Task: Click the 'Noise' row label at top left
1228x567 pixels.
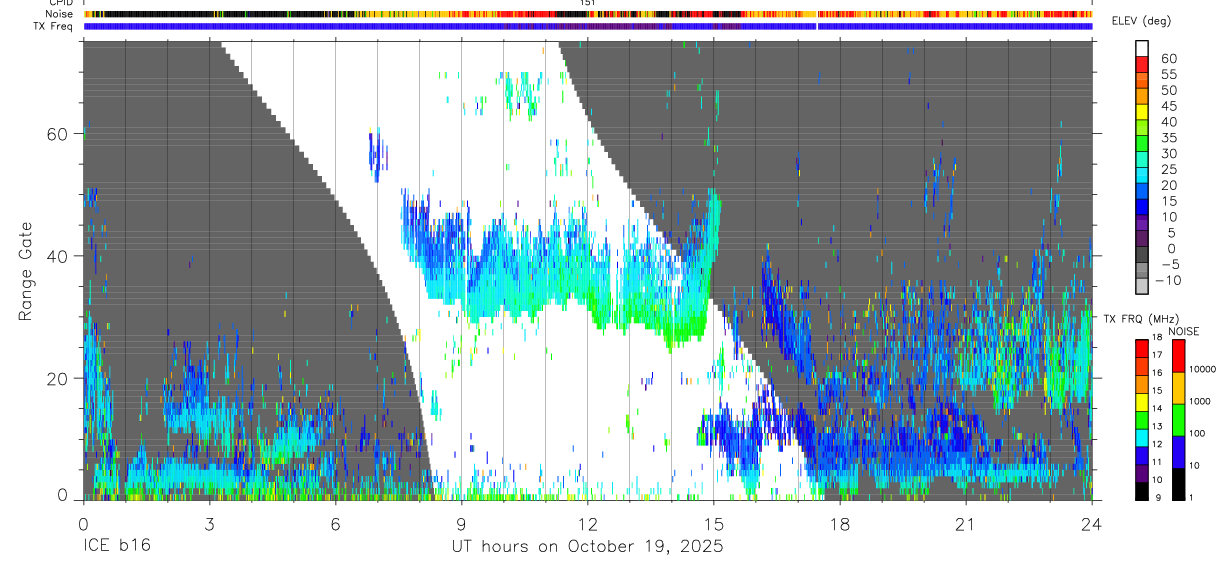Action: pyautogui.click(x=60, y=14)
